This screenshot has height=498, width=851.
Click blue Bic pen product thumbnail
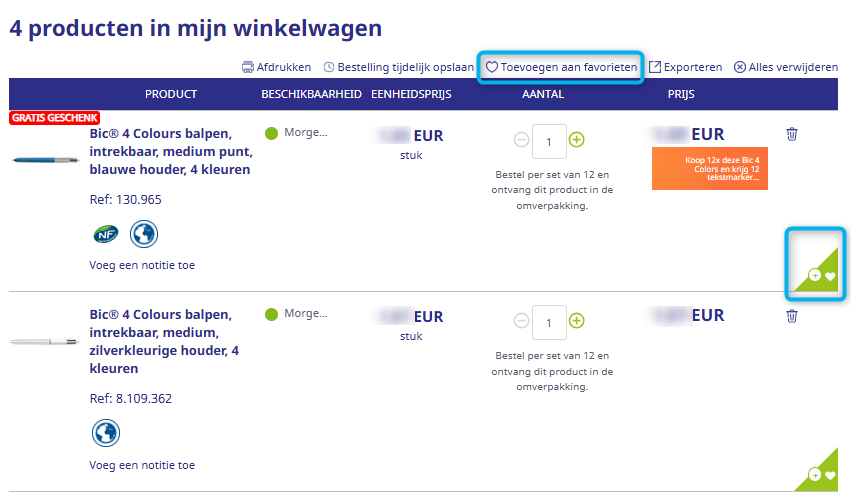tap(45, 157)
